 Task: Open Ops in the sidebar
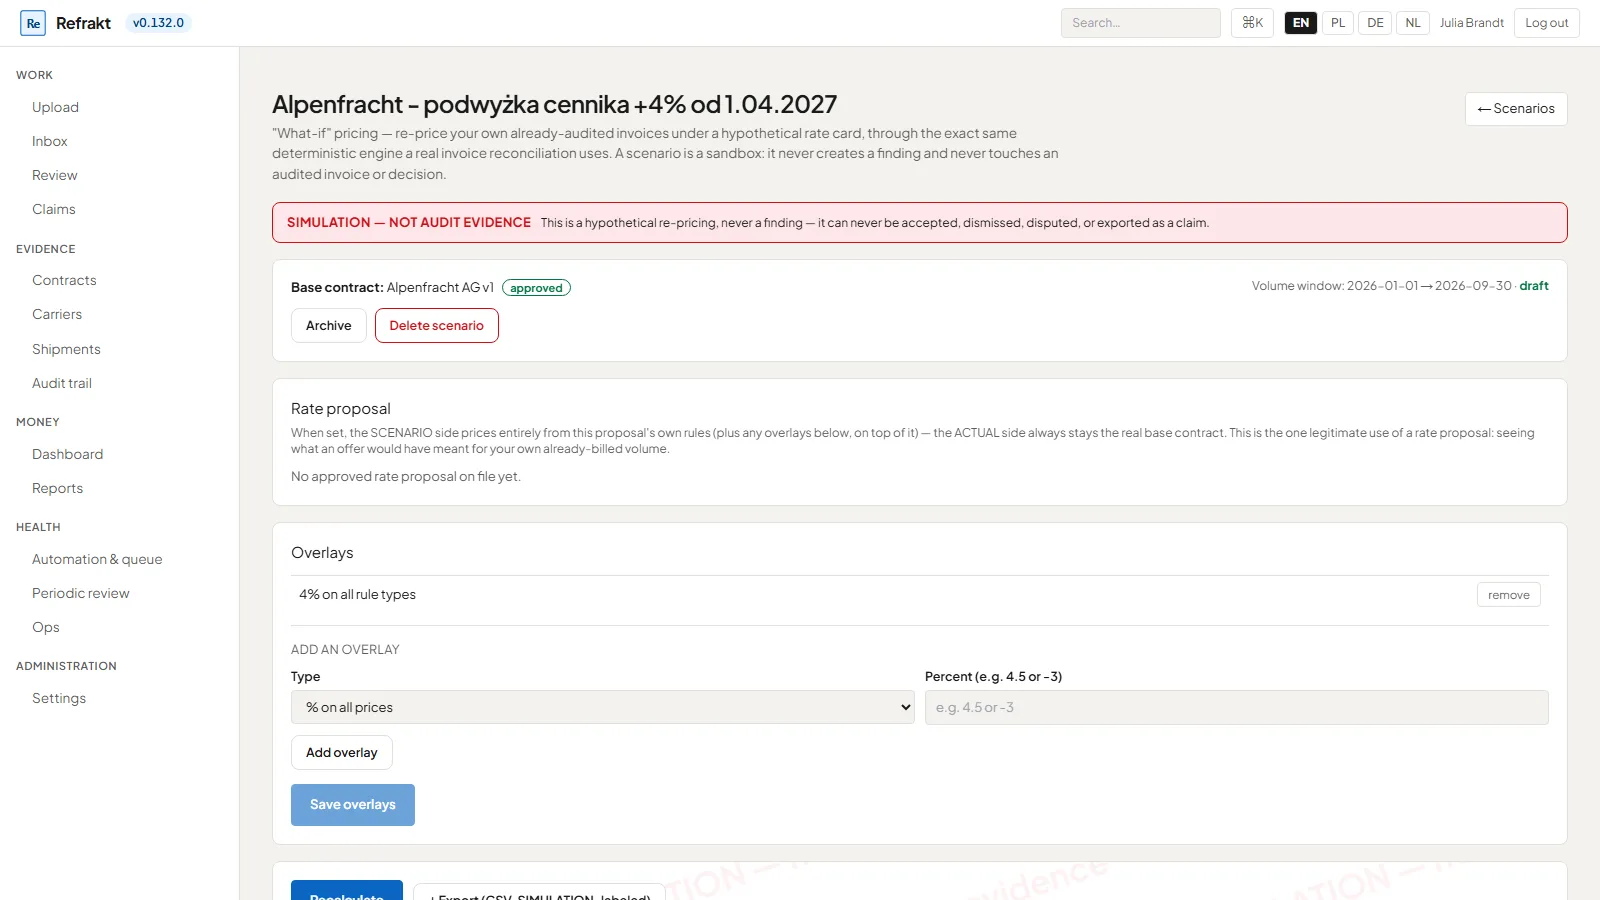click(x=46, y=627)
